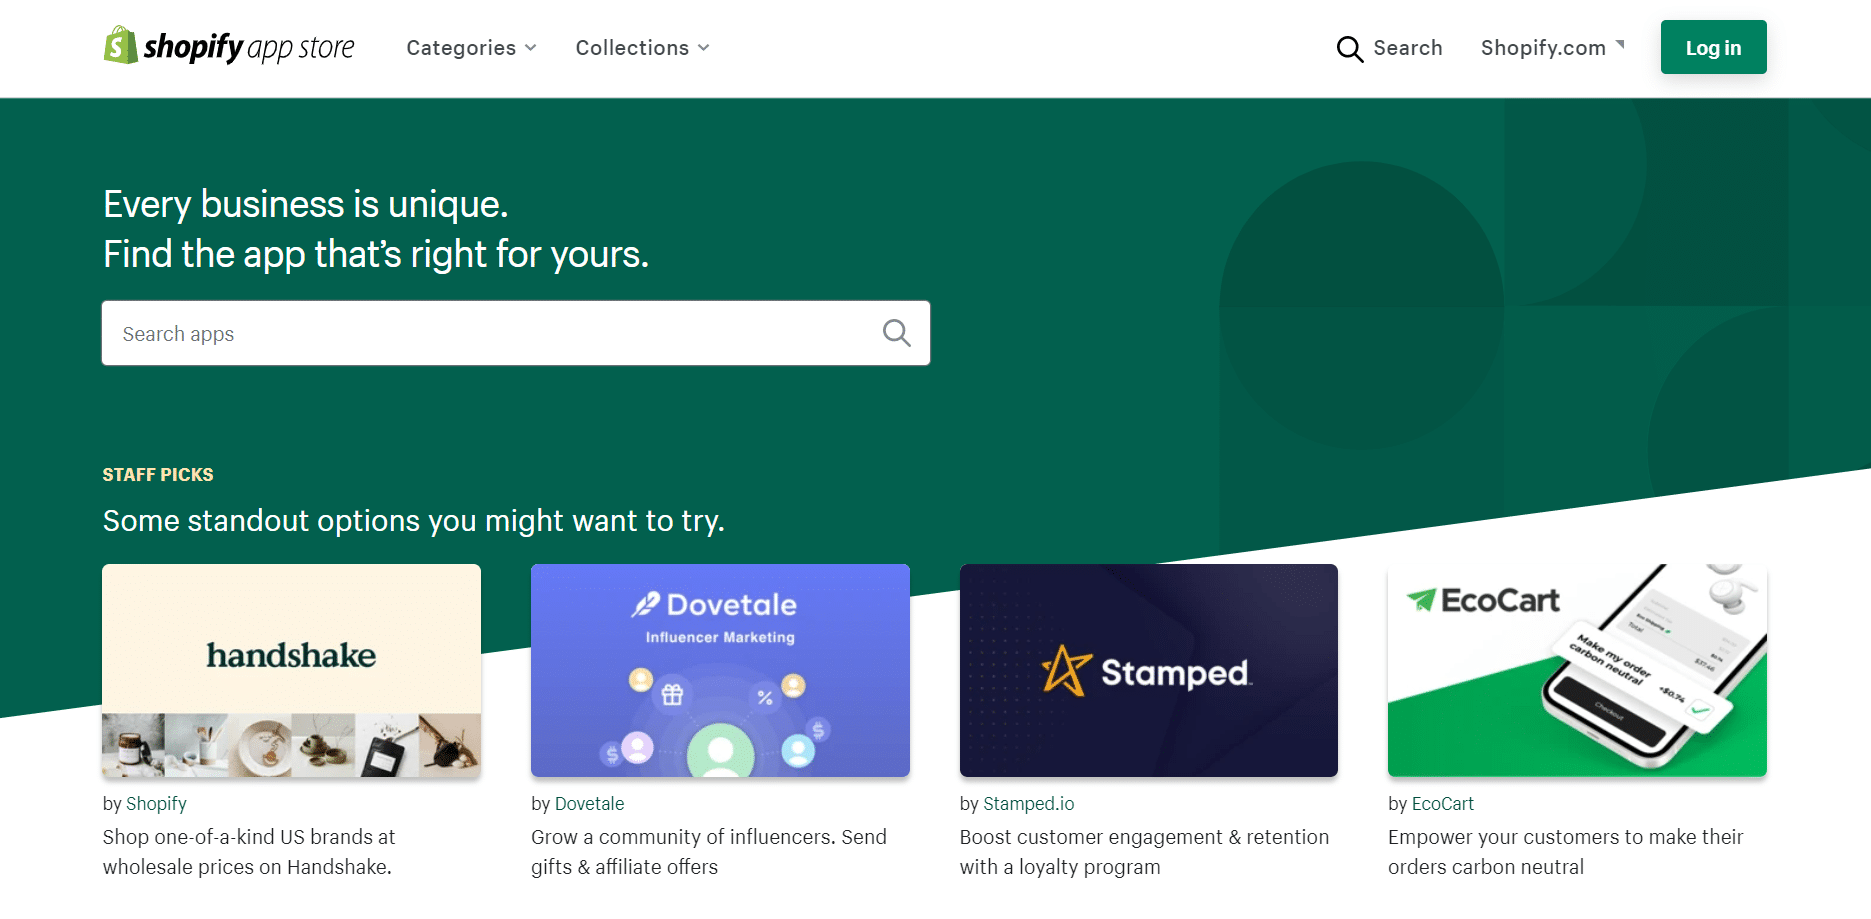Click the STAFF PICKS label
Screen dimensions: 1871x919
(158, 475)
